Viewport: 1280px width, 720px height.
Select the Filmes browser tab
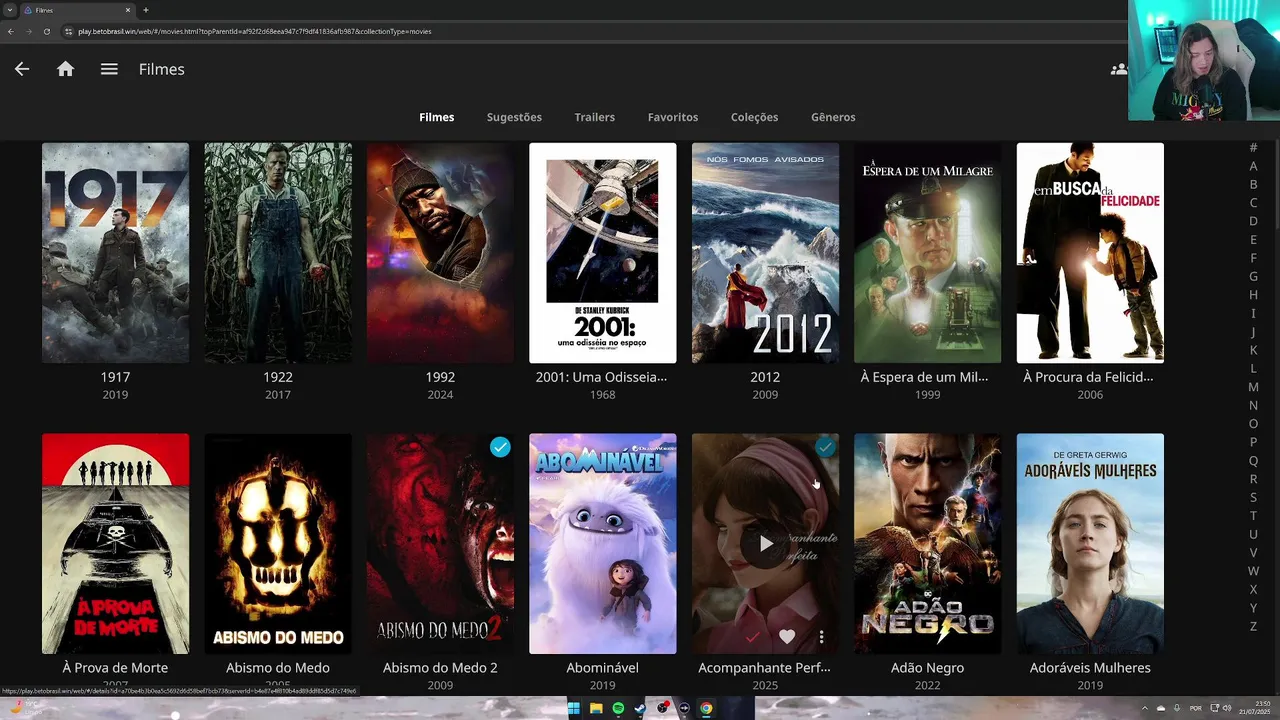click(77, 10)
